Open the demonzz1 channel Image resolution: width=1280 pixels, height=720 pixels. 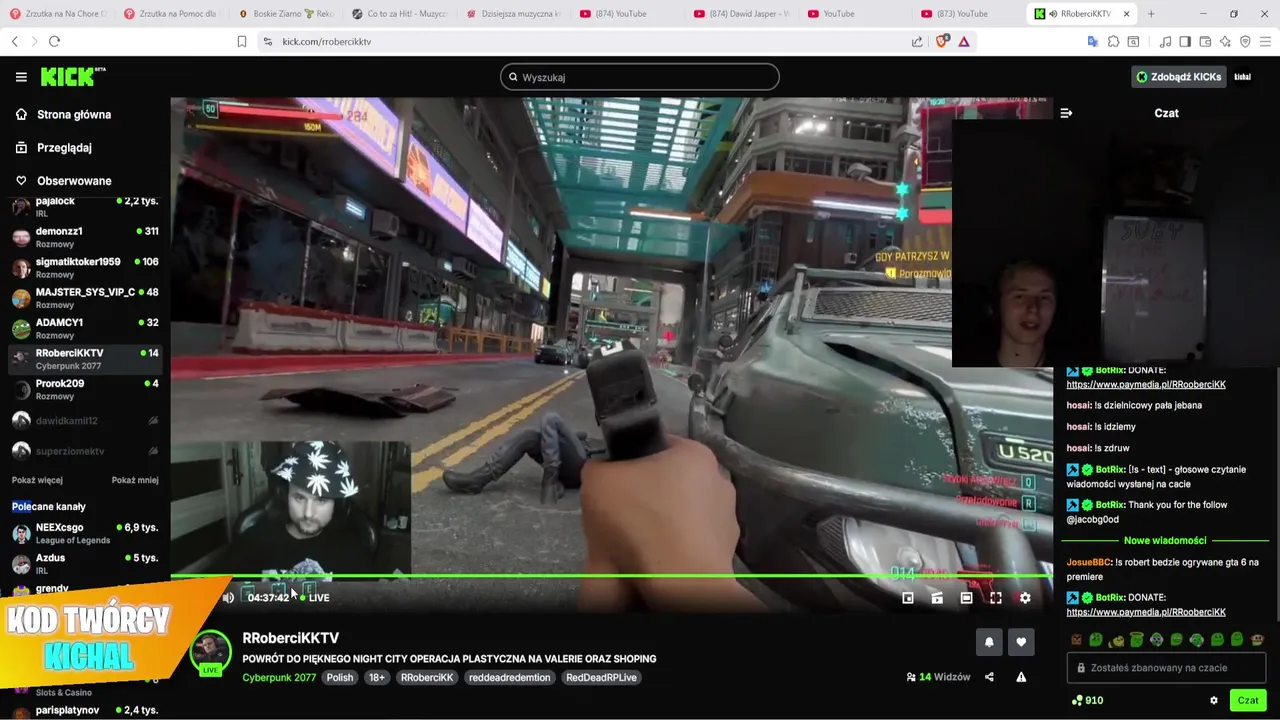click(85, 237)
